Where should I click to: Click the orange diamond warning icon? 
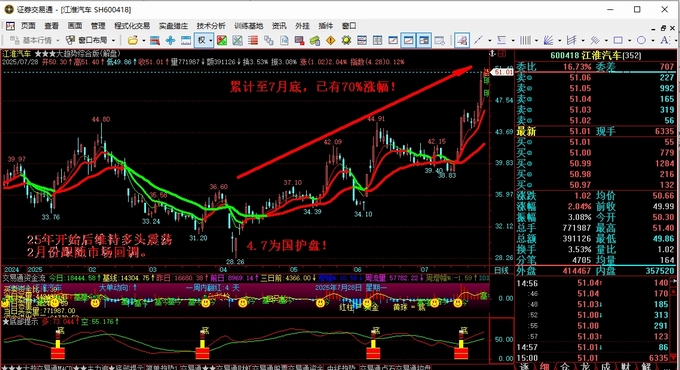(331, 40)
